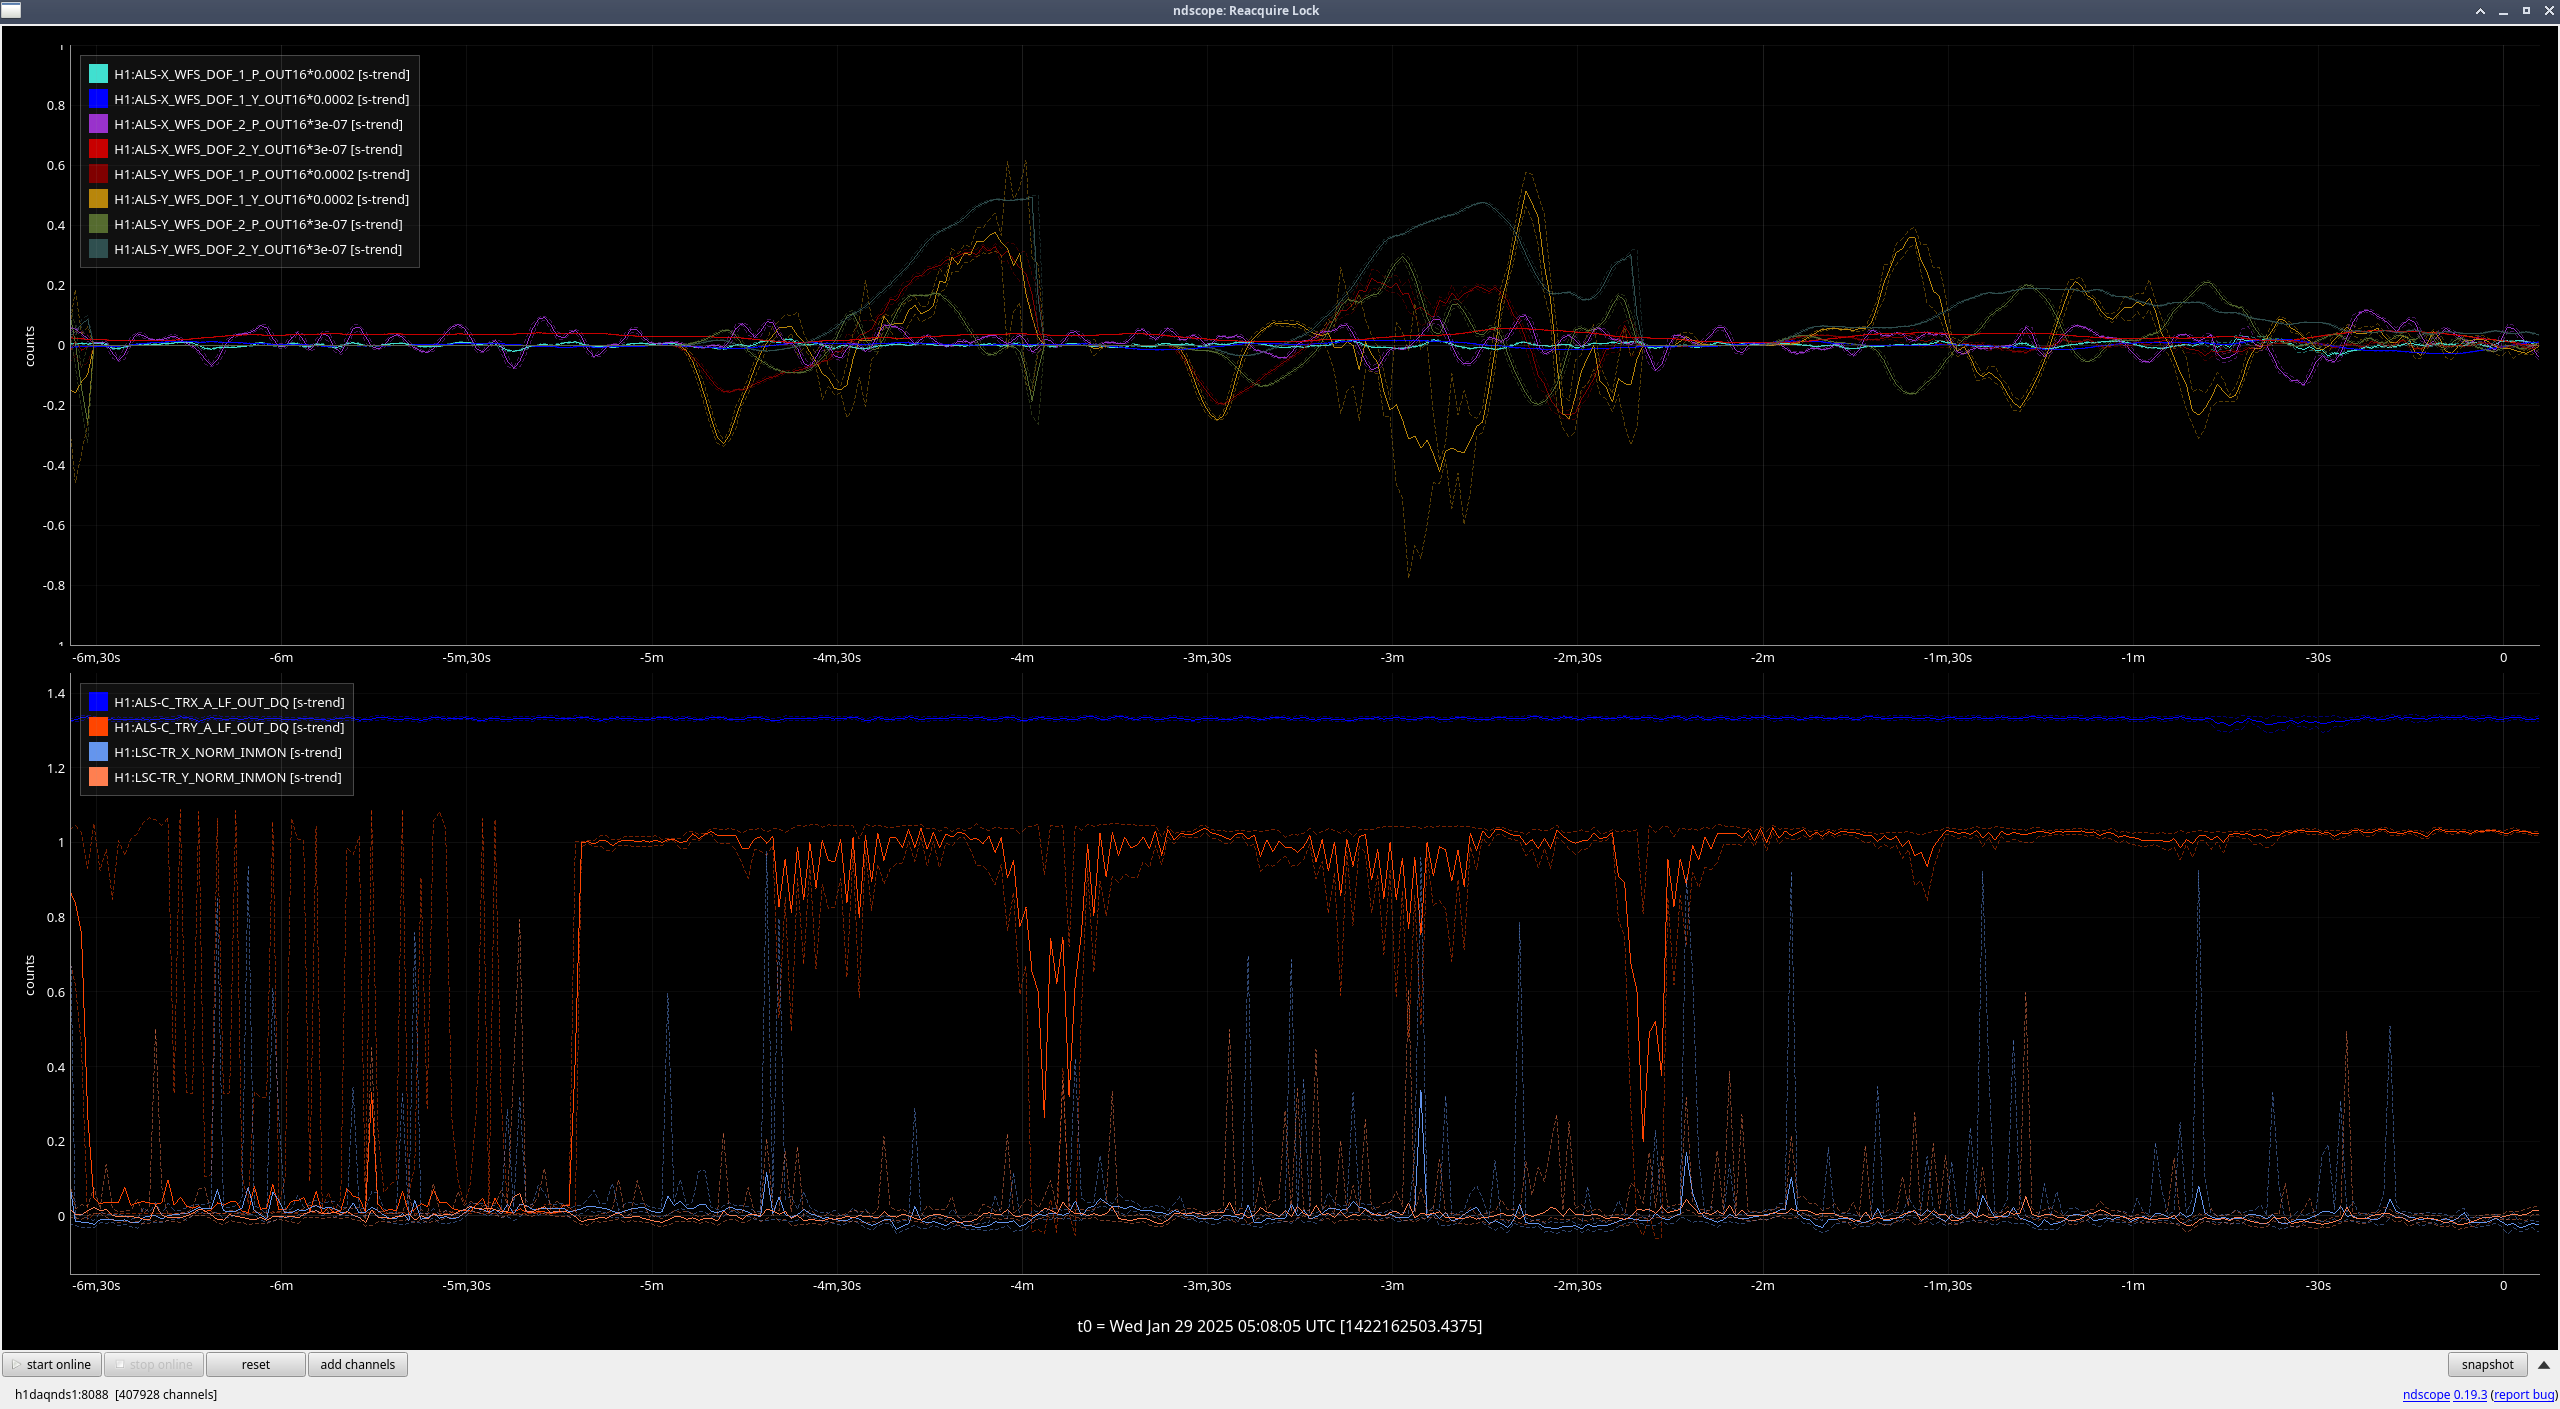This screenshot has width=2560, height=1409.
Task: Click the [407928 channels] status text
Action: tap(166, 1394)
